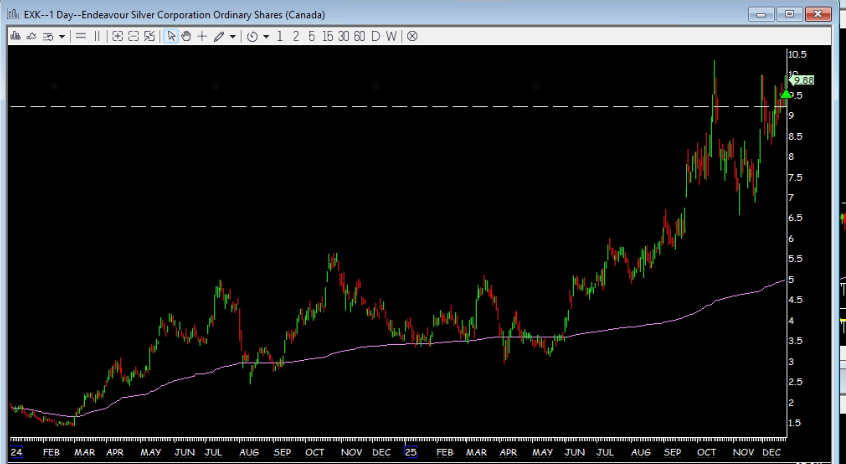Close the EXK chart window

tap(818, 14)
